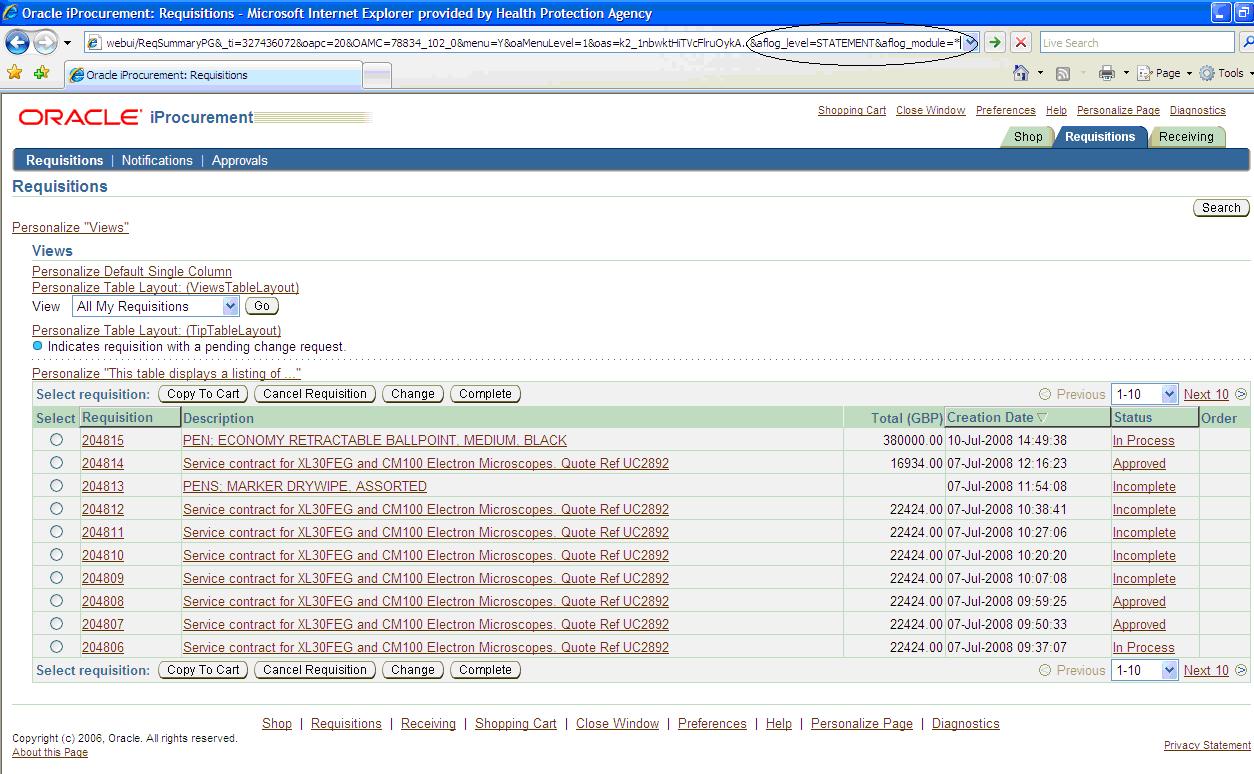This screenshot has height=774, width=1254.
Task: Select radio button for requisition 204810
Action: click(56, 555)
